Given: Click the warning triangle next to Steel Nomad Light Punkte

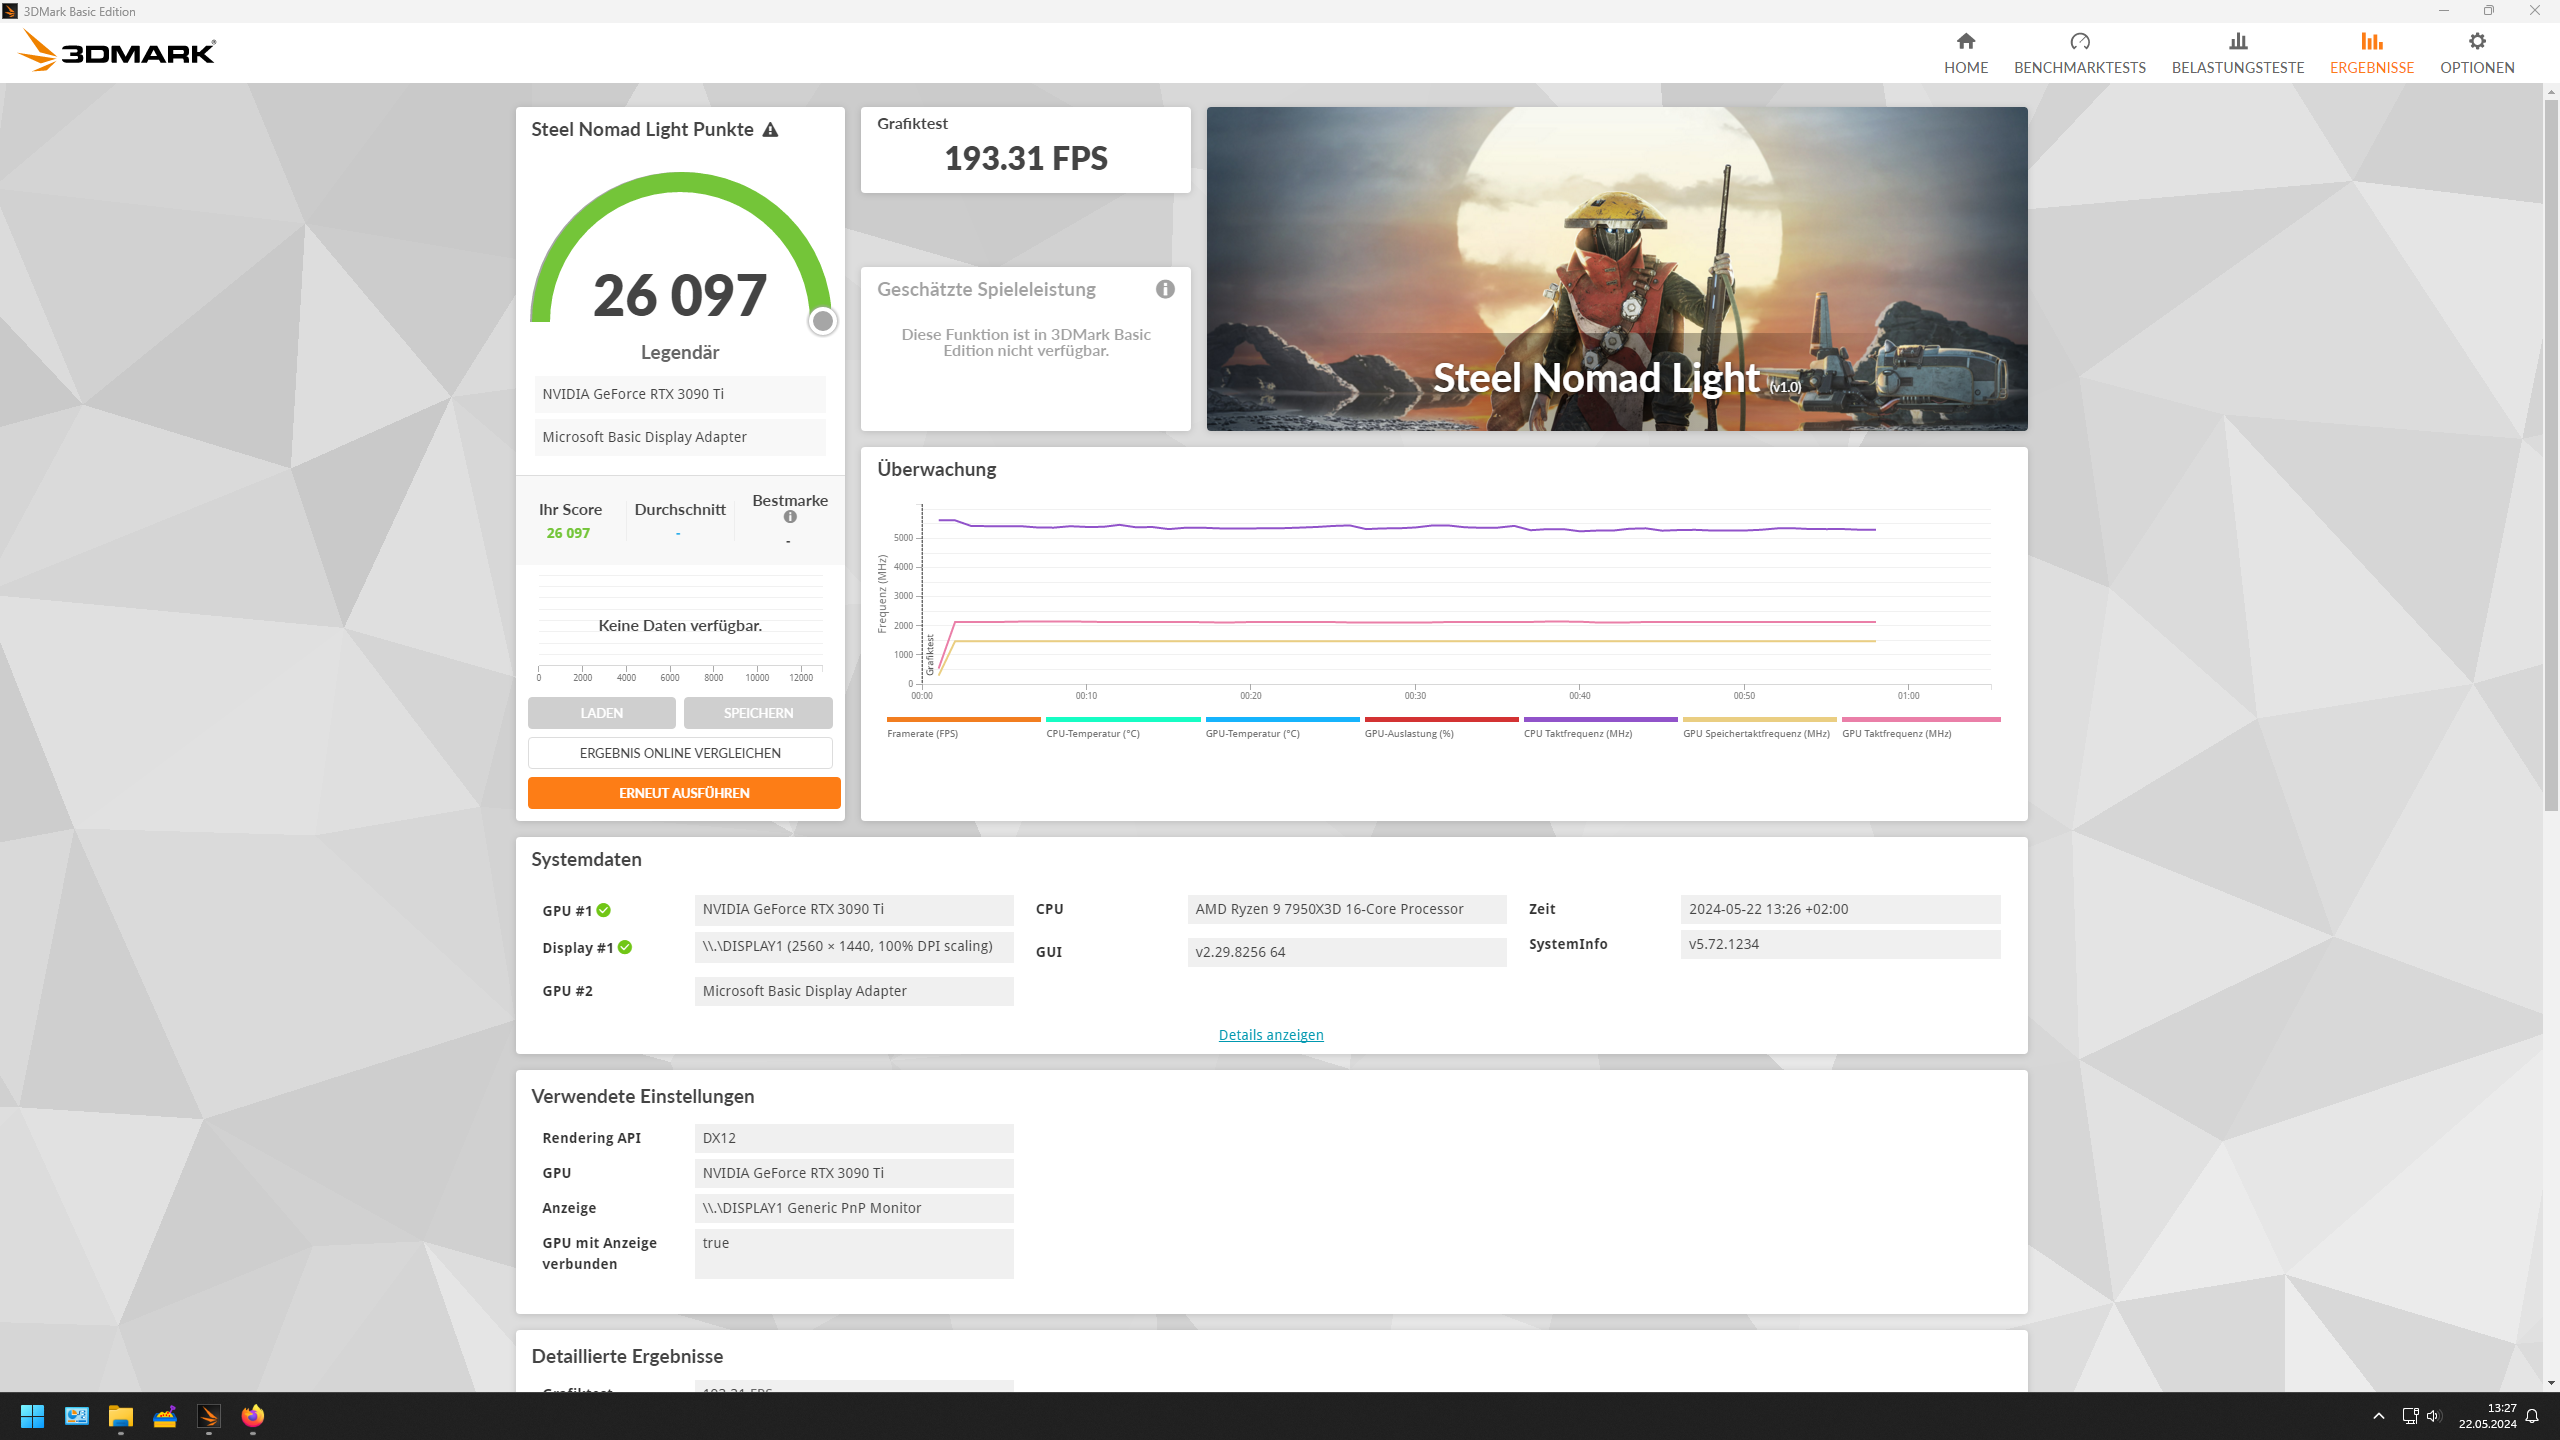Looking at the screenshot, I should click(770, 129).
